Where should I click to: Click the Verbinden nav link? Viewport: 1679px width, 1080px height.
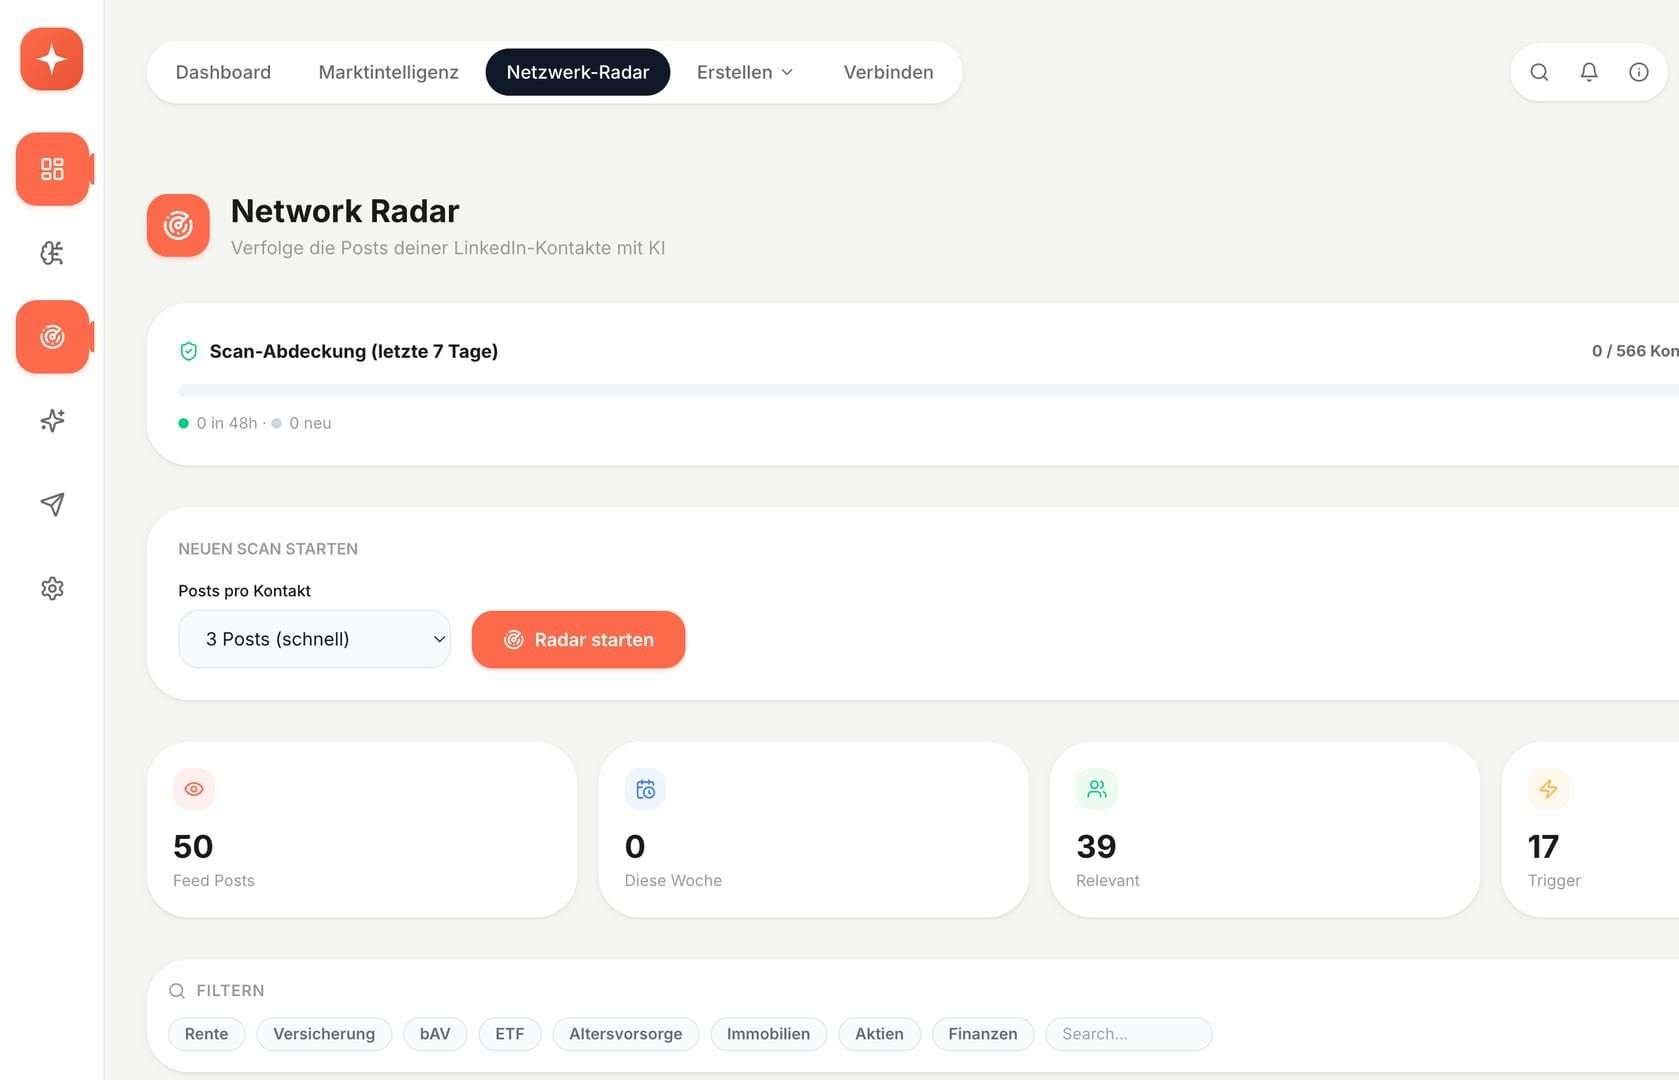888,72
